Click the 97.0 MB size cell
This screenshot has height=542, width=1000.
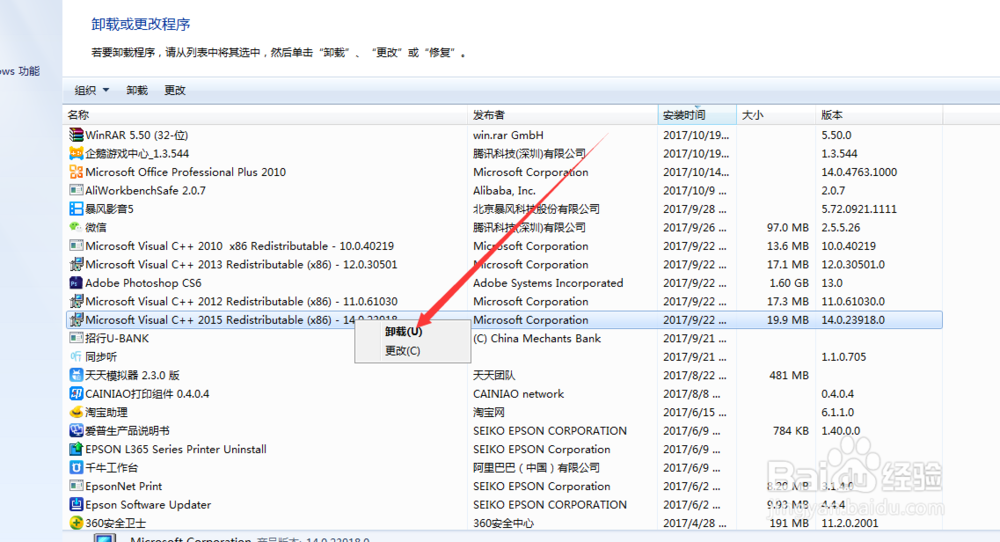[x=788, y=228]
